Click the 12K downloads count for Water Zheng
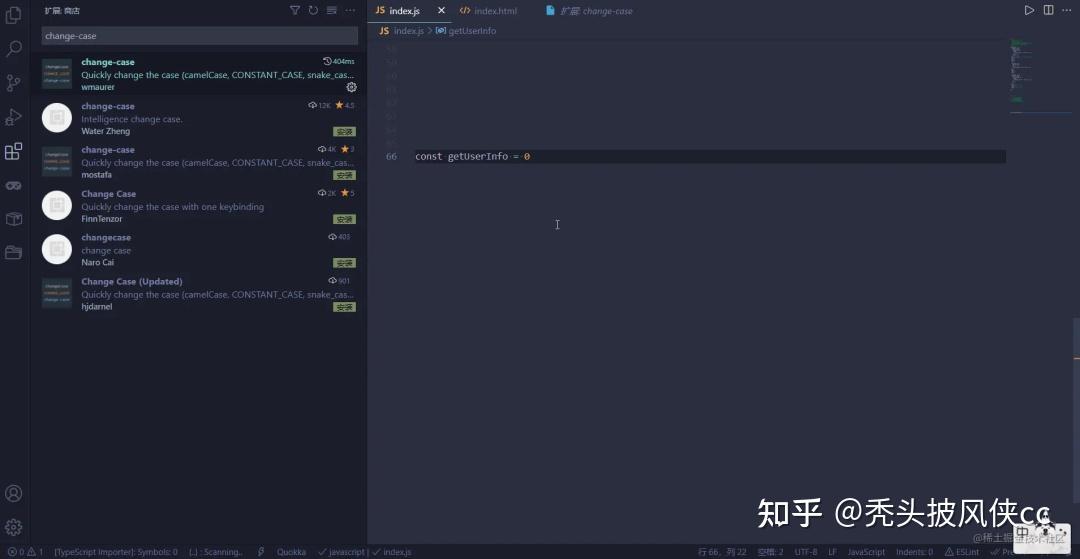The height and width of the screenshot is (559, 1080). 320,106
